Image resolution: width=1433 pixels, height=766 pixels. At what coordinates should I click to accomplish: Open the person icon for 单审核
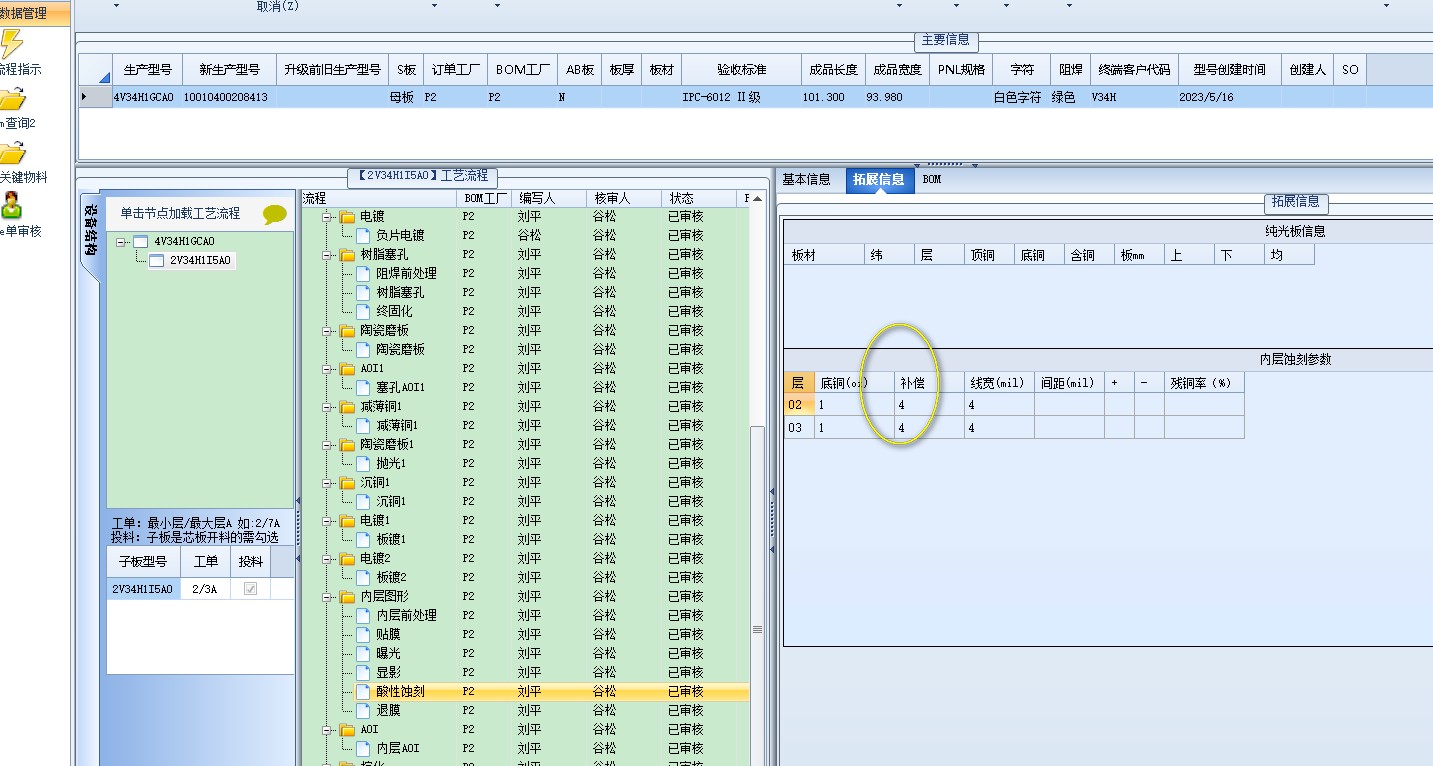pos(11,206)
